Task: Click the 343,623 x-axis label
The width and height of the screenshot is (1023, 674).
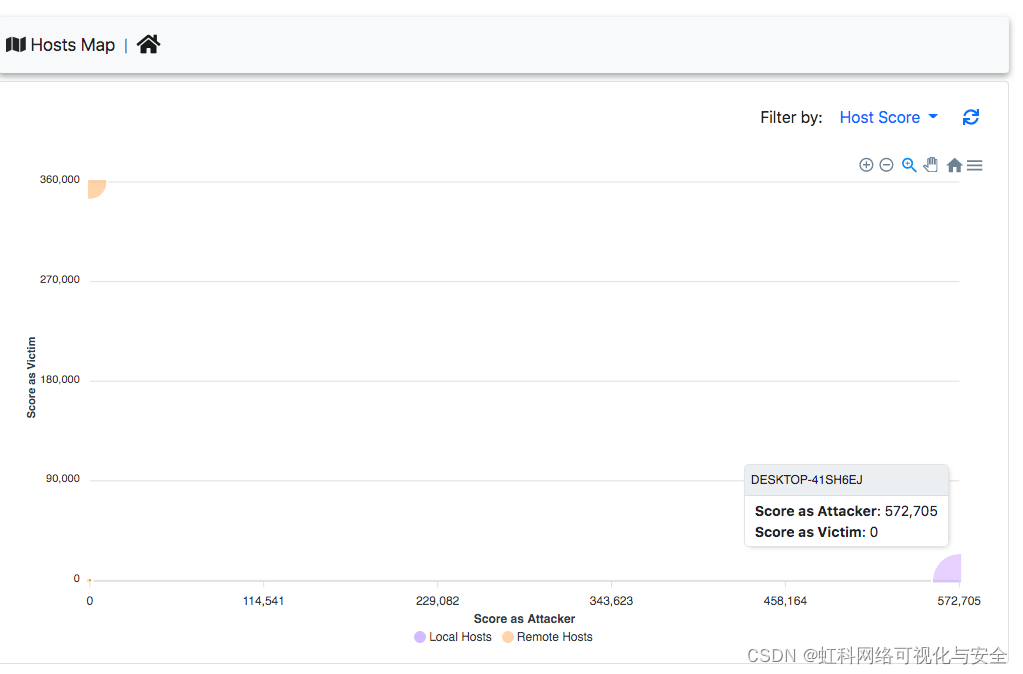Action: 611,601
